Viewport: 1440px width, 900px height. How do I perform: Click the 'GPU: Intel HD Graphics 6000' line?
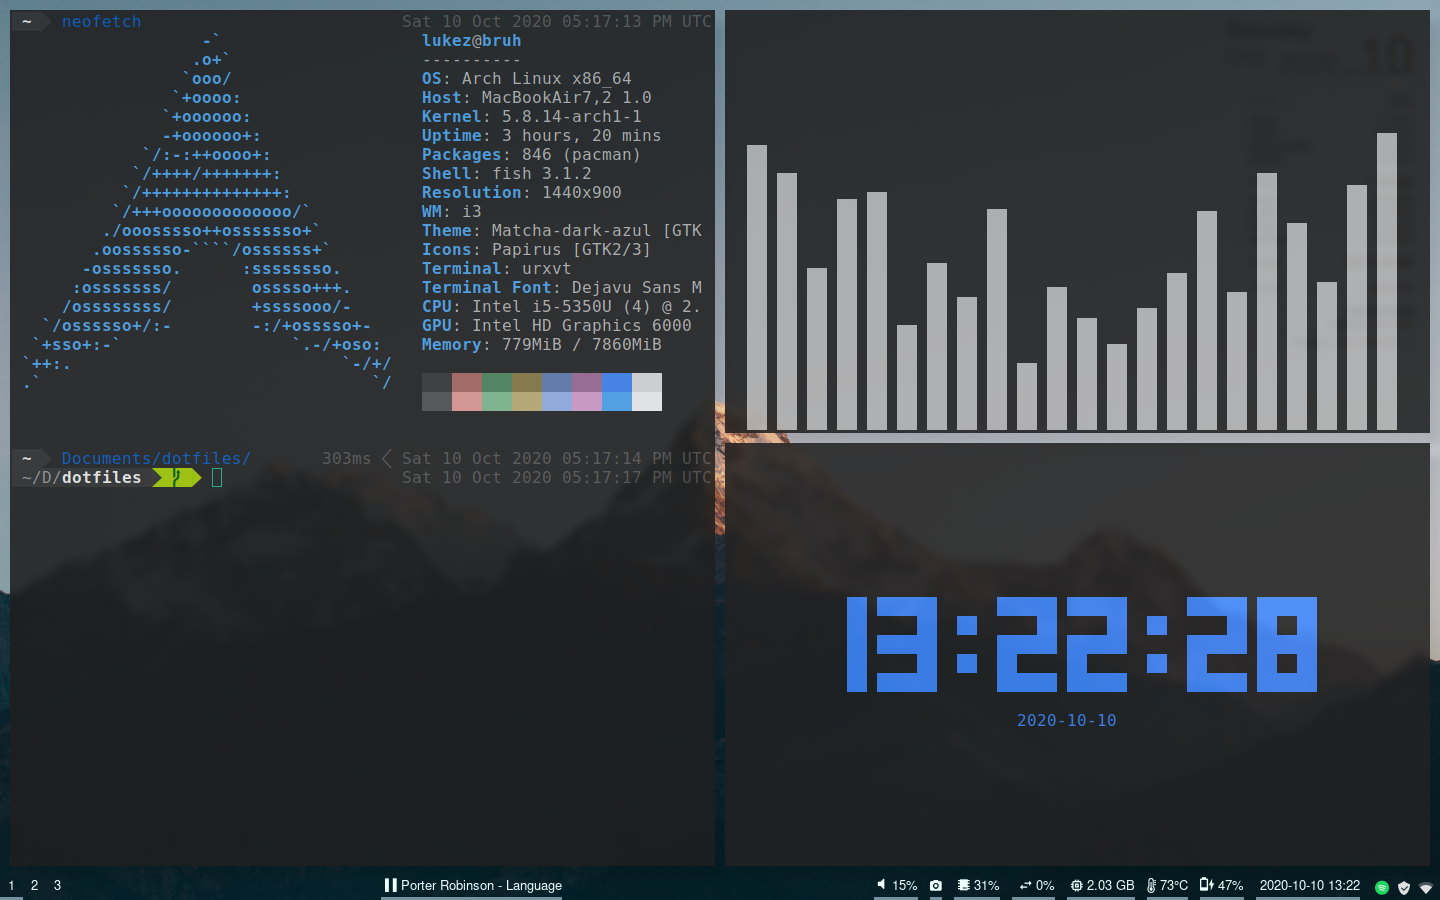(557, 325)
